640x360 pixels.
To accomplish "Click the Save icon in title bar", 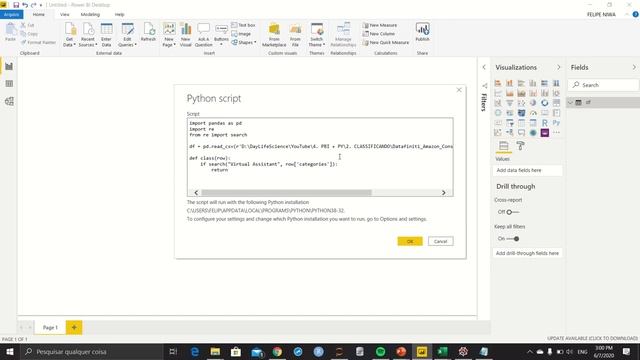I will (x=16, y=5).
